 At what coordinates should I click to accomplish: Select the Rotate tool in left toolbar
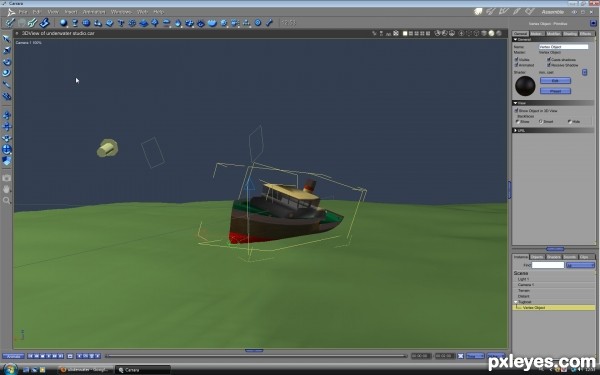tap(7, 62)
